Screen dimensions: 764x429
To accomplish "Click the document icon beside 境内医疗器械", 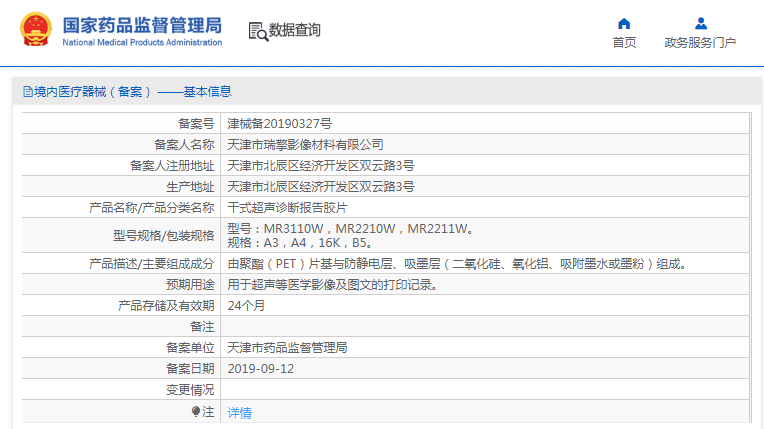I will click(28, 92).
